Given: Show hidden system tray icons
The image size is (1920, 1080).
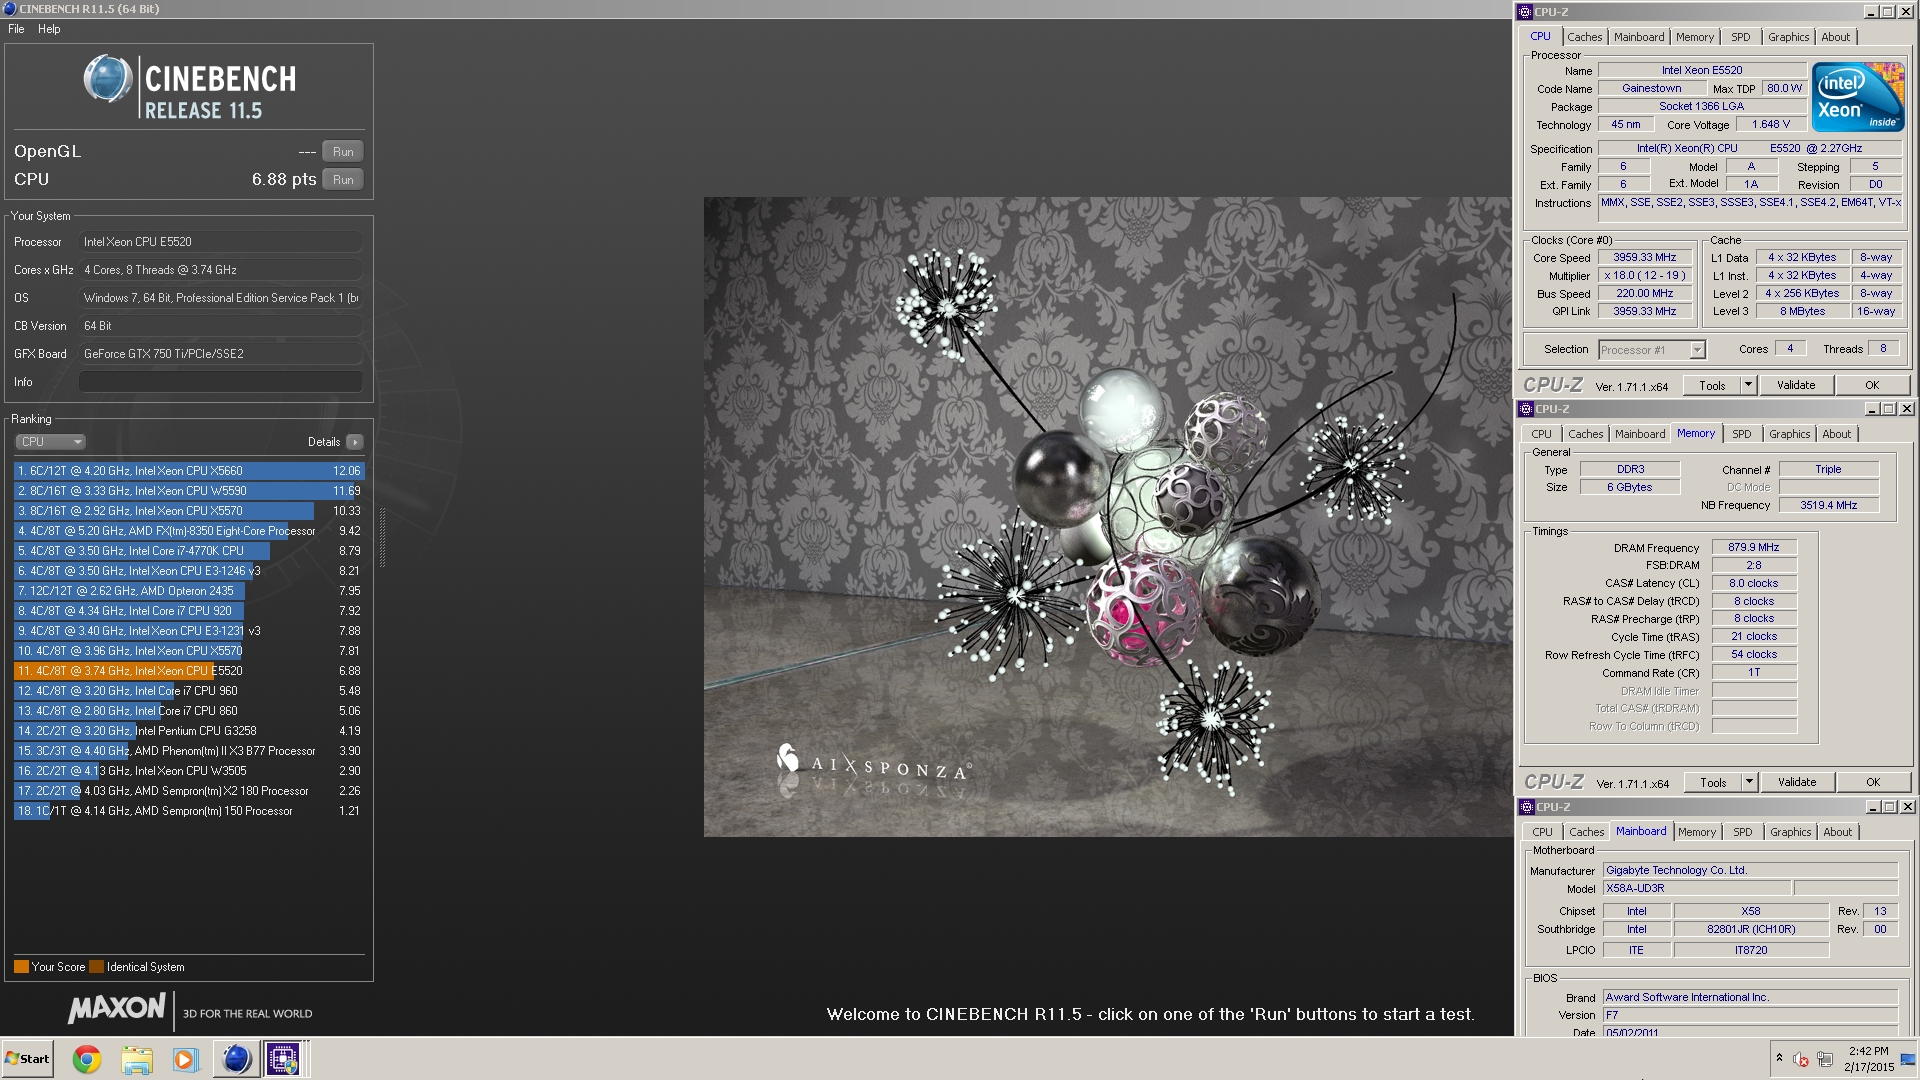Looking at the screenshot, I should (x=1779, y=1058).
